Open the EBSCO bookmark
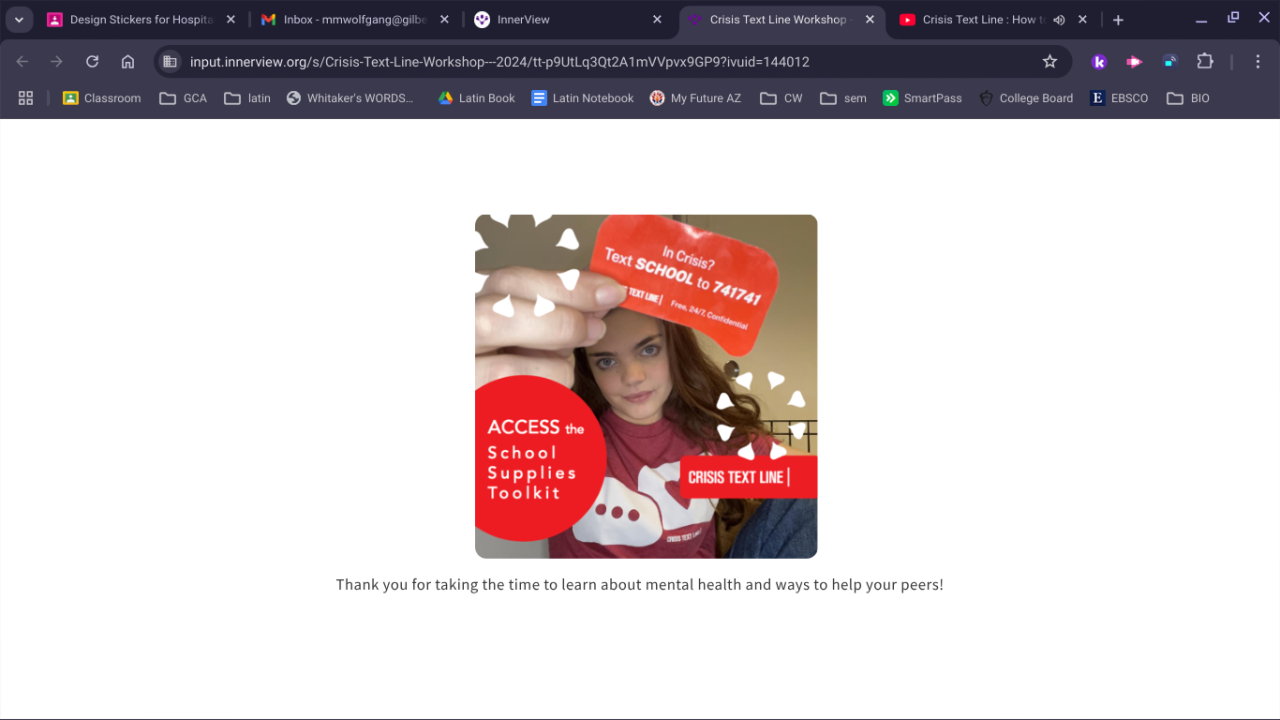Image resolution: width=1280 pixels, height=720 pixels. coord(1119,98)
